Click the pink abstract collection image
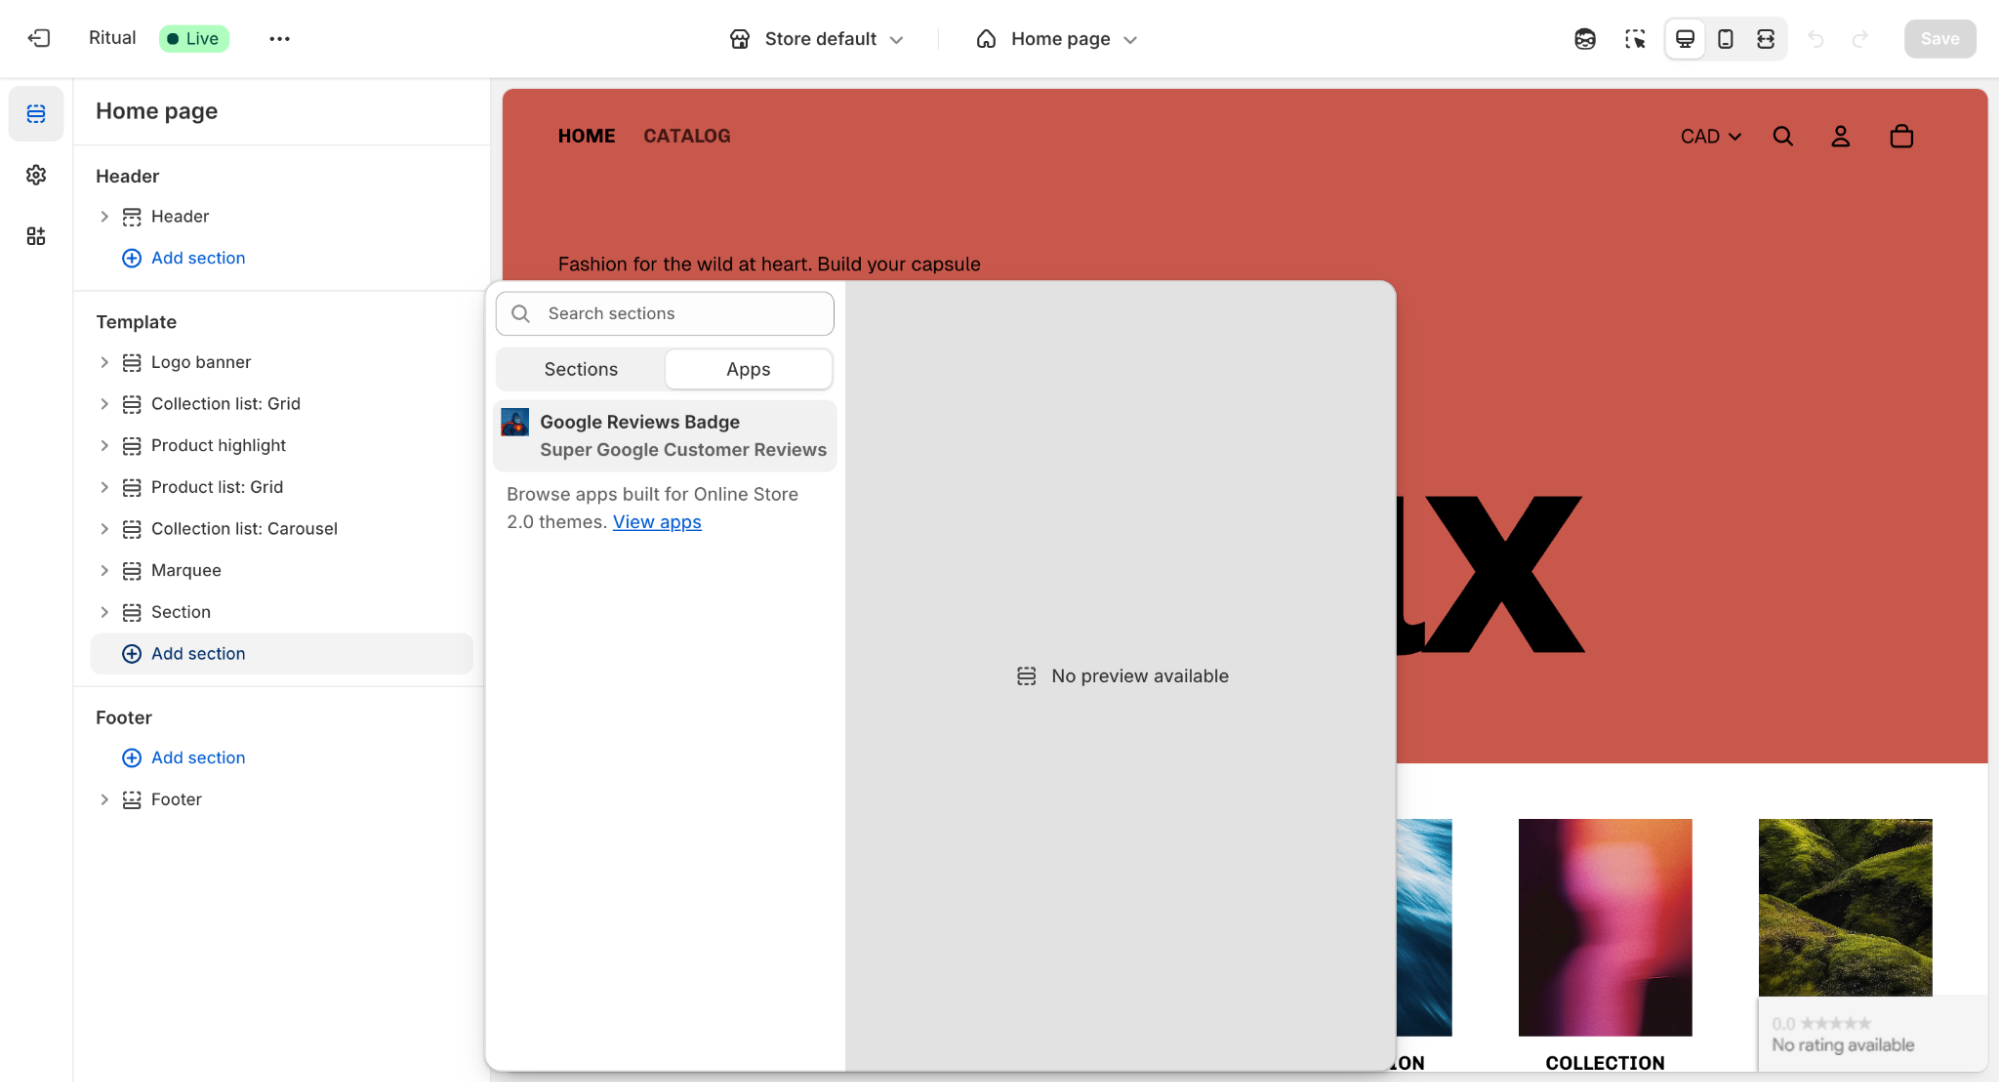This screenshot has height=1083, width=1999. (1604, 927)
